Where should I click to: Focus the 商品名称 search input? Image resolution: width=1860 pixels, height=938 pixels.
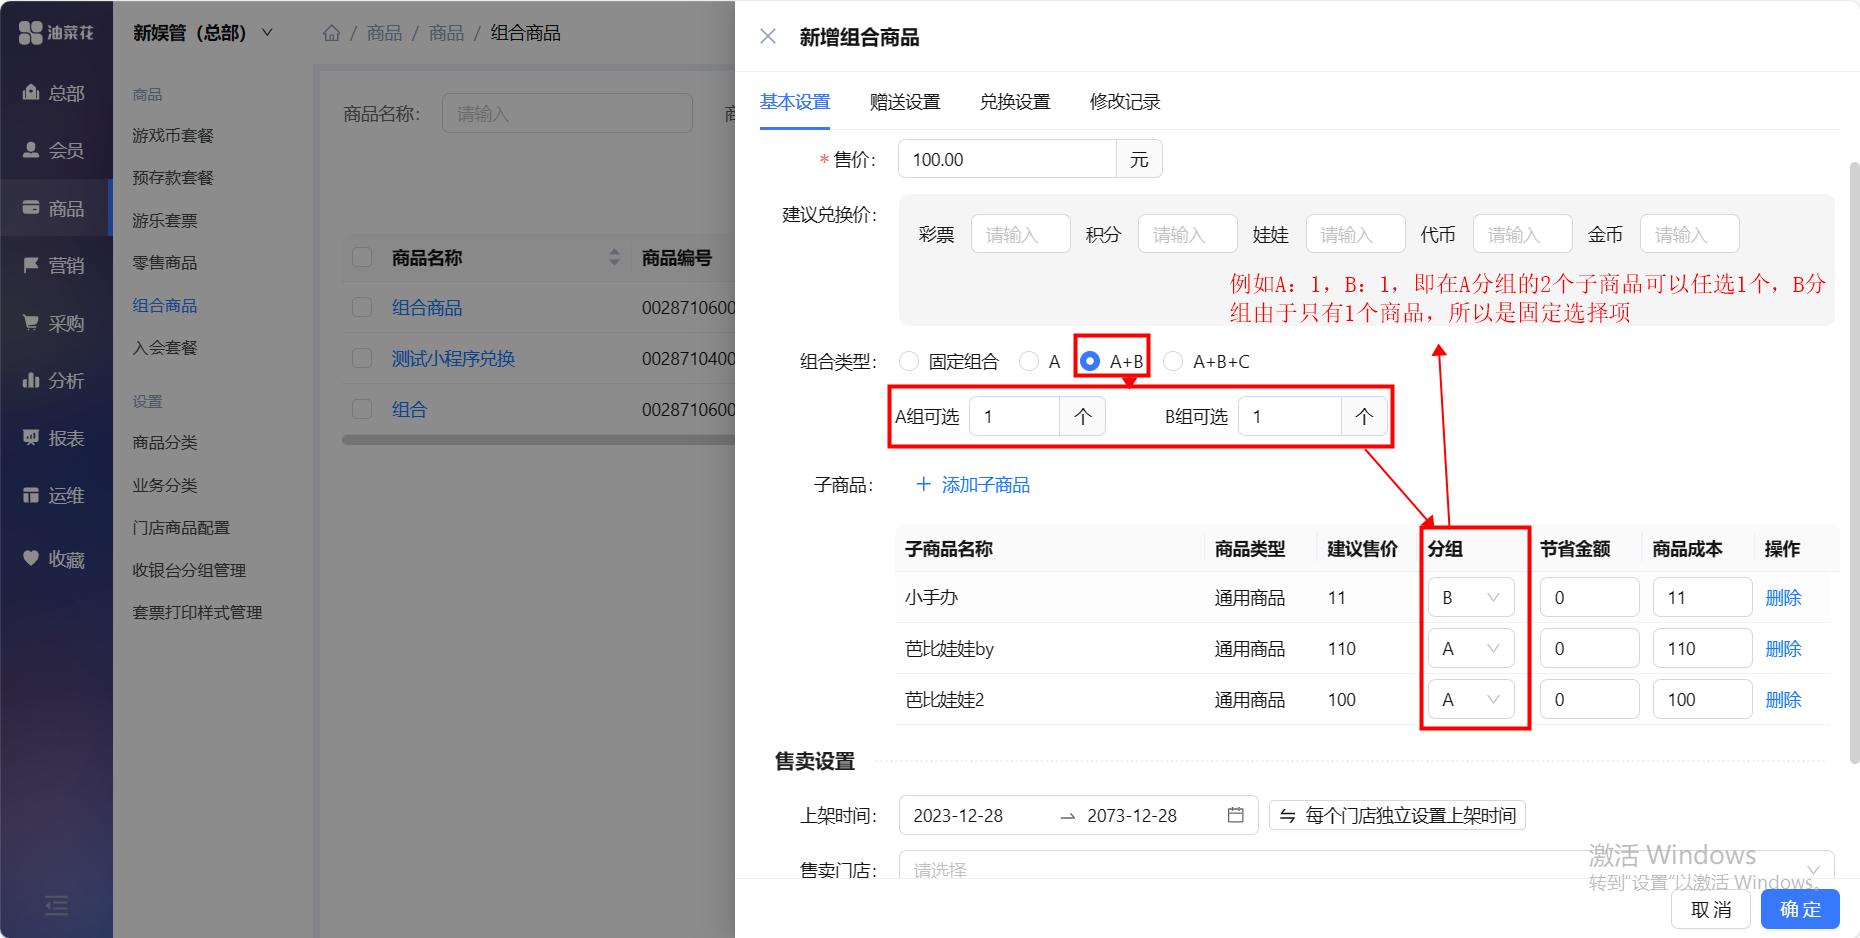[x=567, y=113]
